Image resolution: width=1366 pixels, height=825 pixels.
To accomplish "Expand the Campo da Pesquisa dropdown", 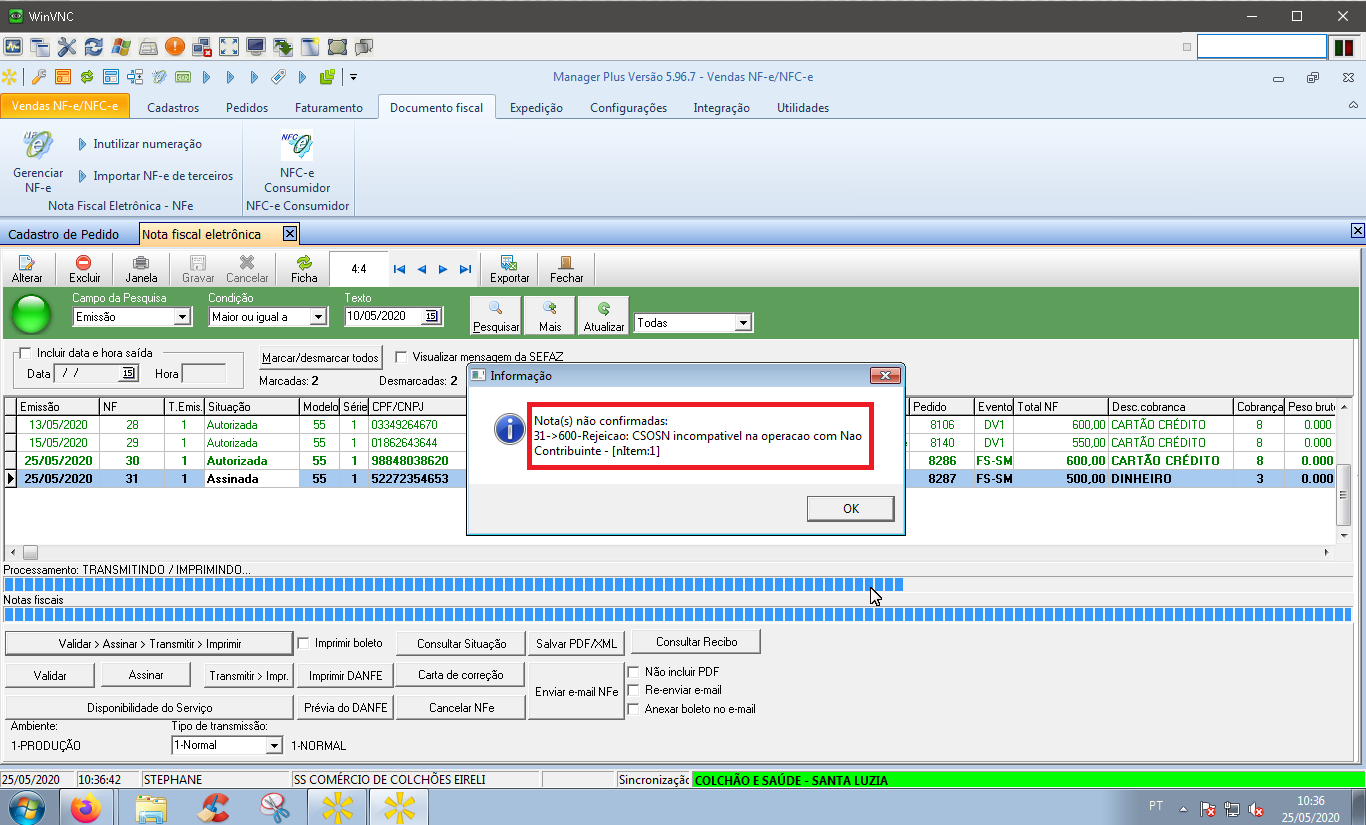I will click(x=182, y=317).
